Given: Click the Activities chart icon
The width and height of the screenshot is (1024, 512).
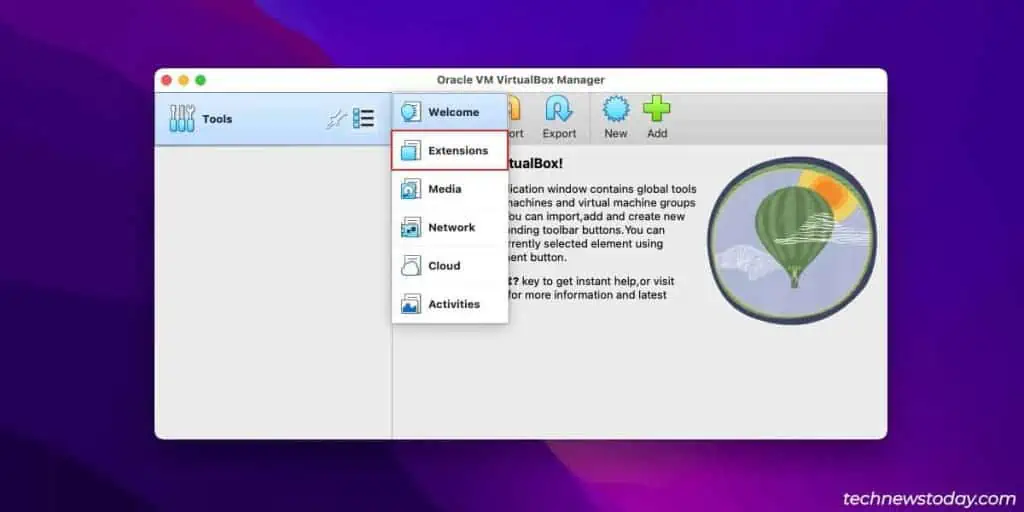Looking at the screenshot, I should pos(411,304).
